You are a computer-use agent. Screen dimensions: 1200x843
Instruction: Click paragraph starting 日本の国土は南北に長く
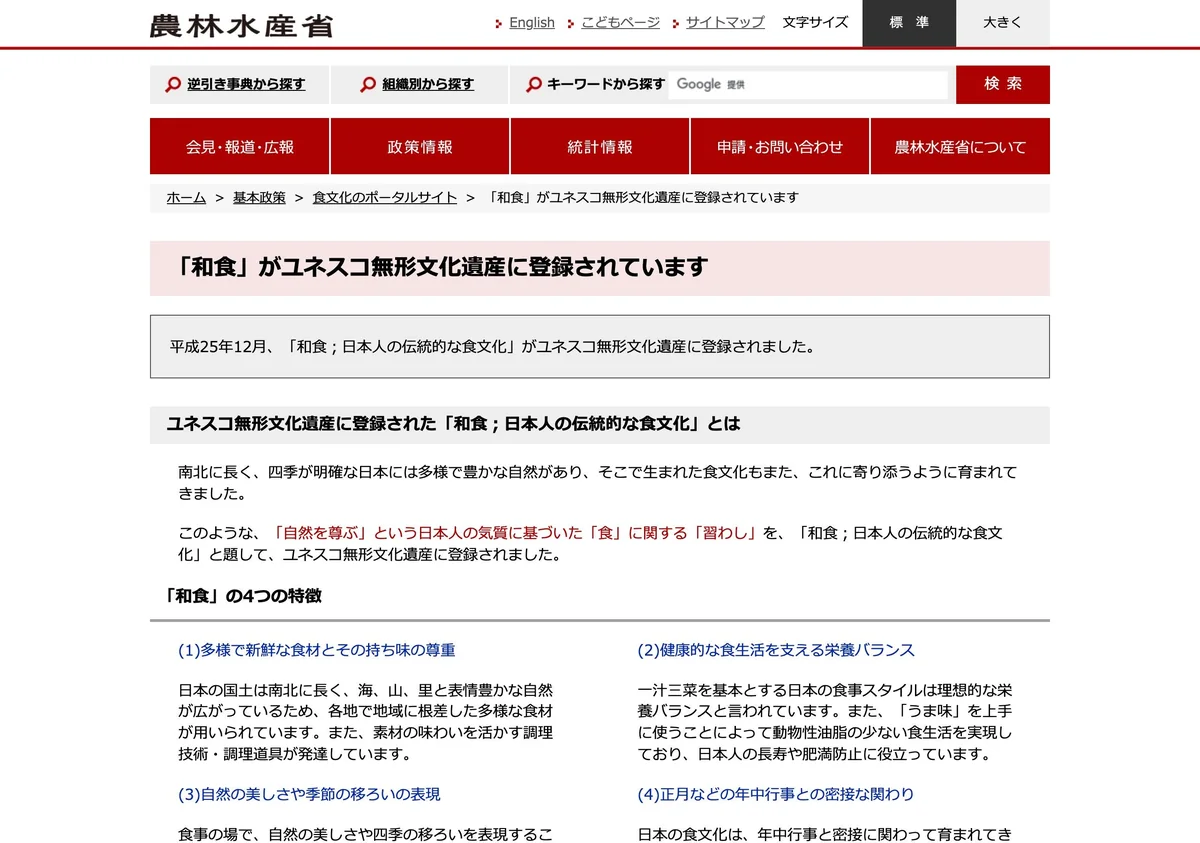tap(366, 722)
